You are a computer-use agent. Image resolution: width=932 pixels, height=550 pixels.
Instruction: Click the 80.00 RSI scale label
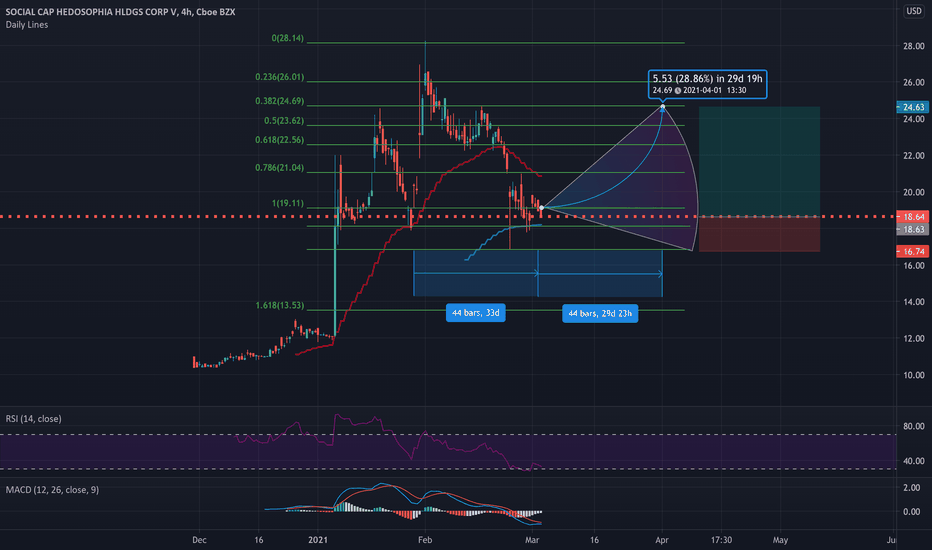point(914,426)
